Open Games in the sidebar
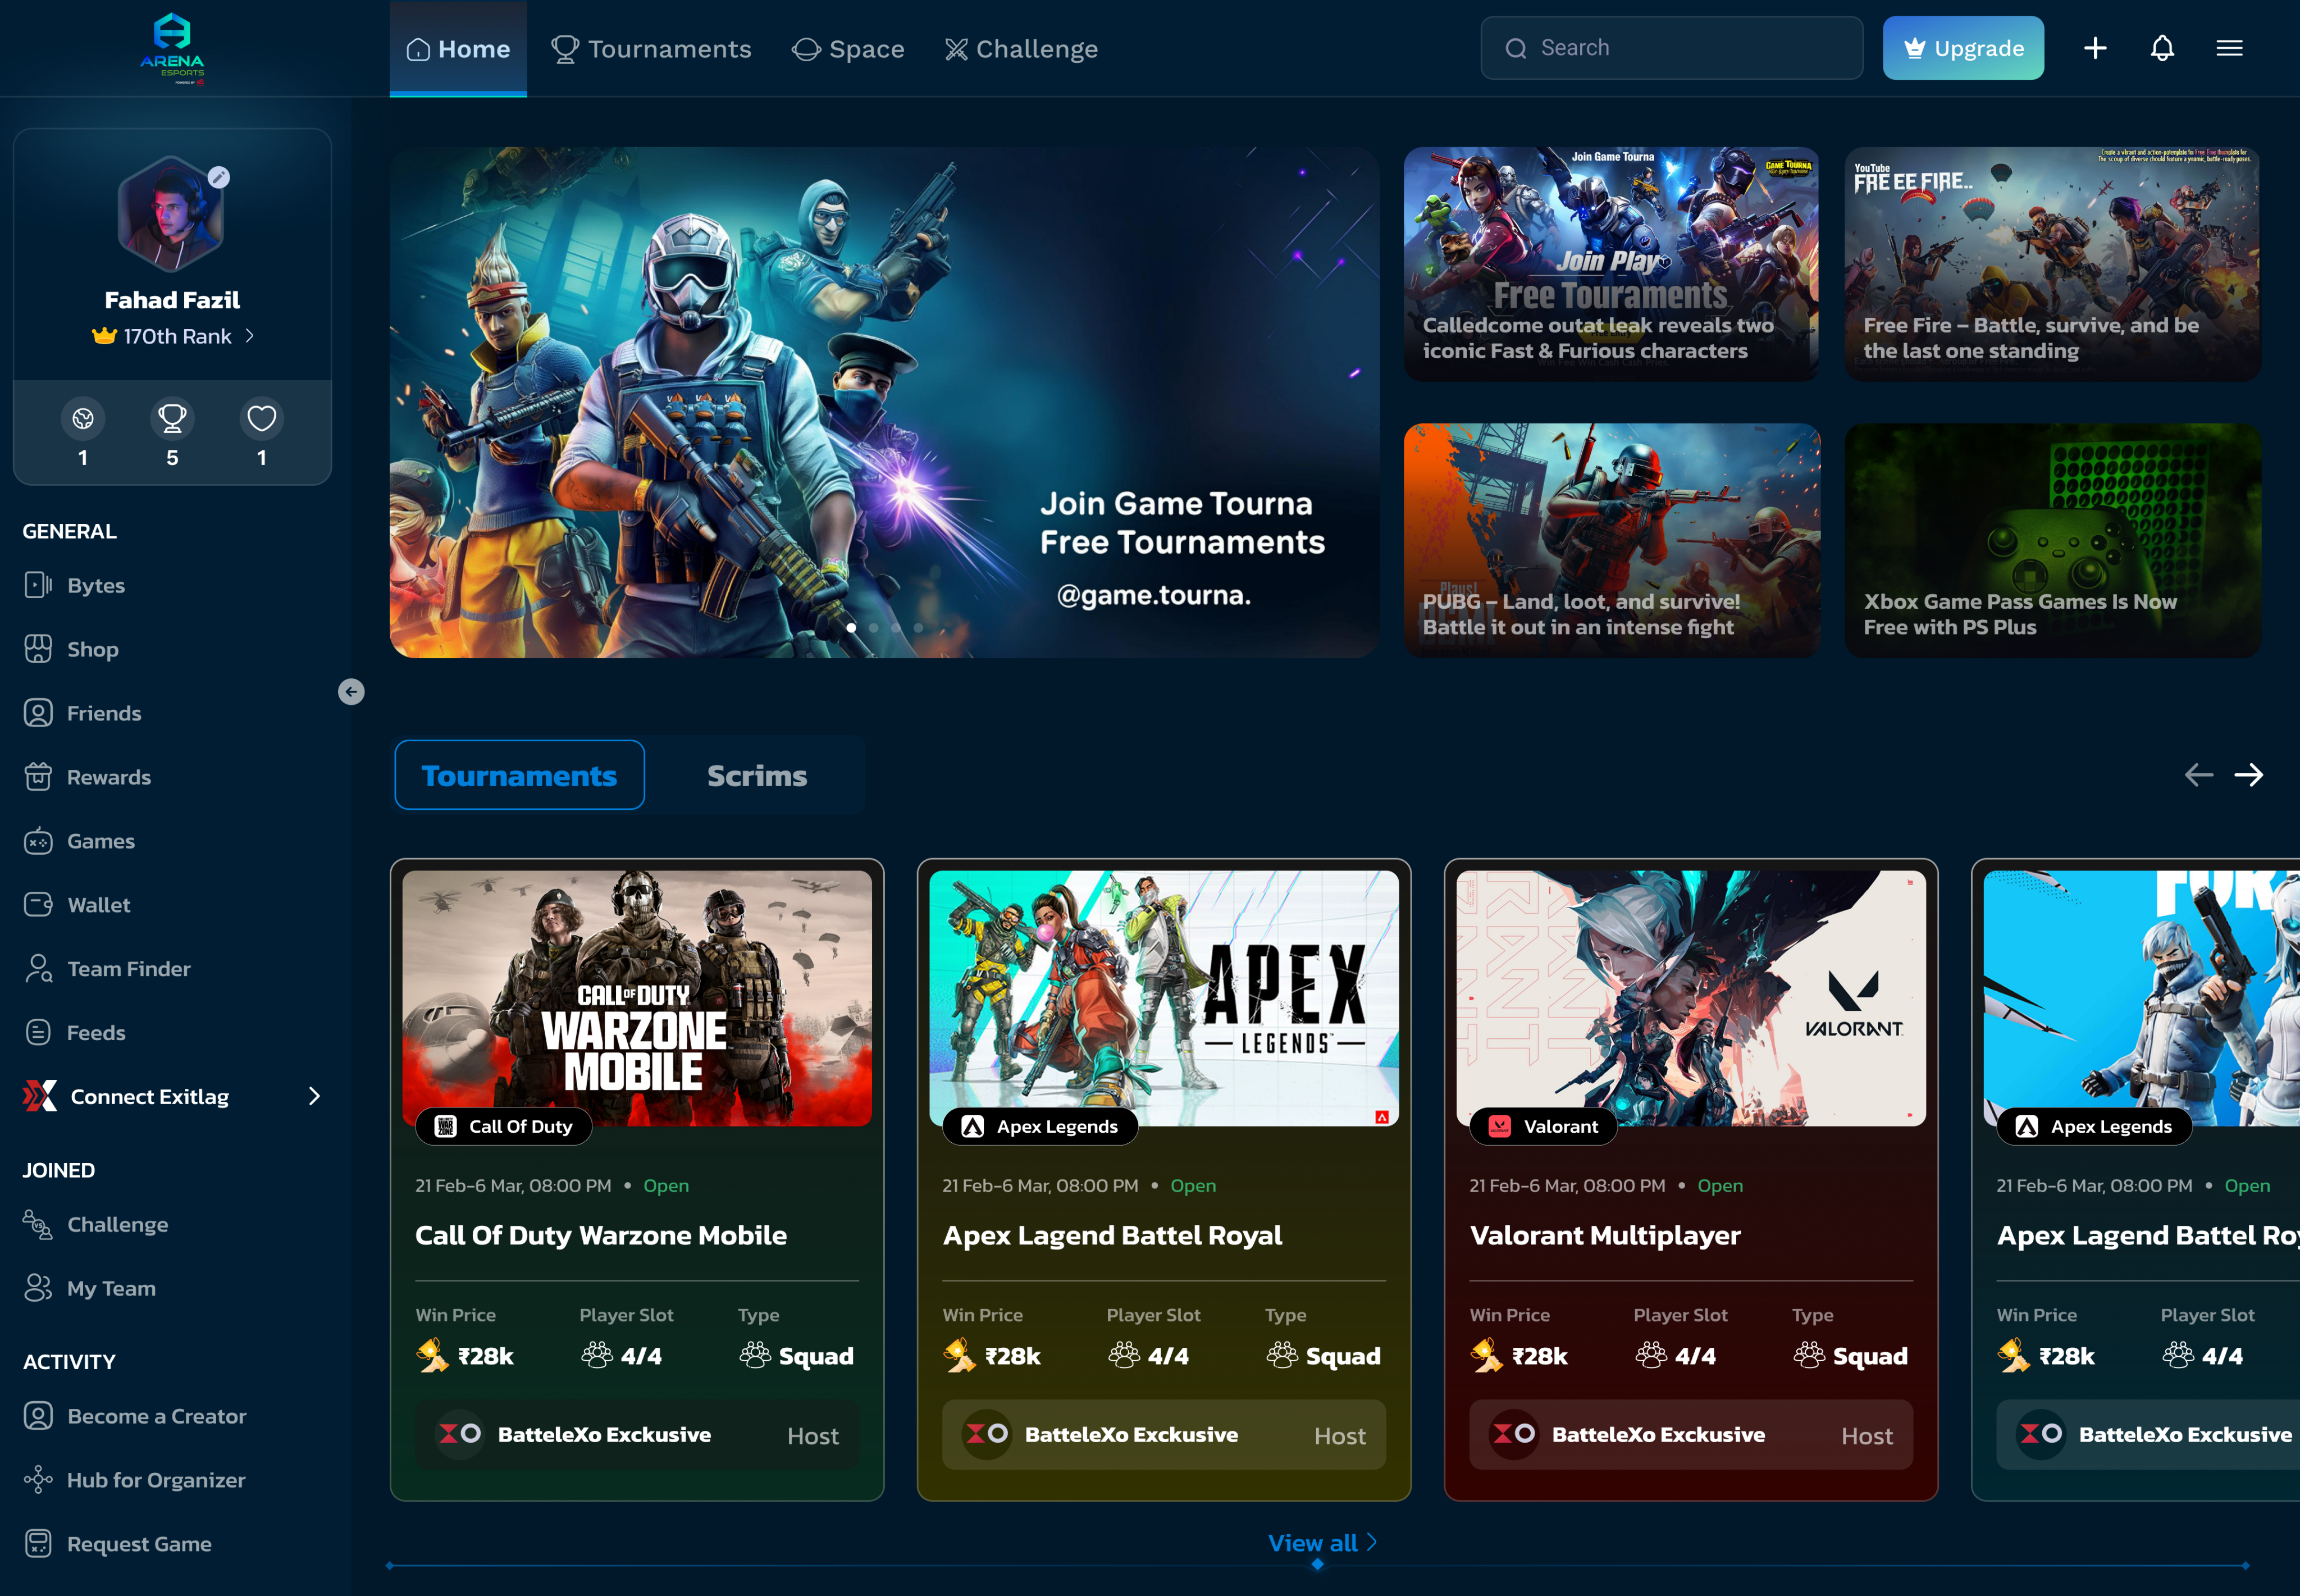 (x=79, y=841)
